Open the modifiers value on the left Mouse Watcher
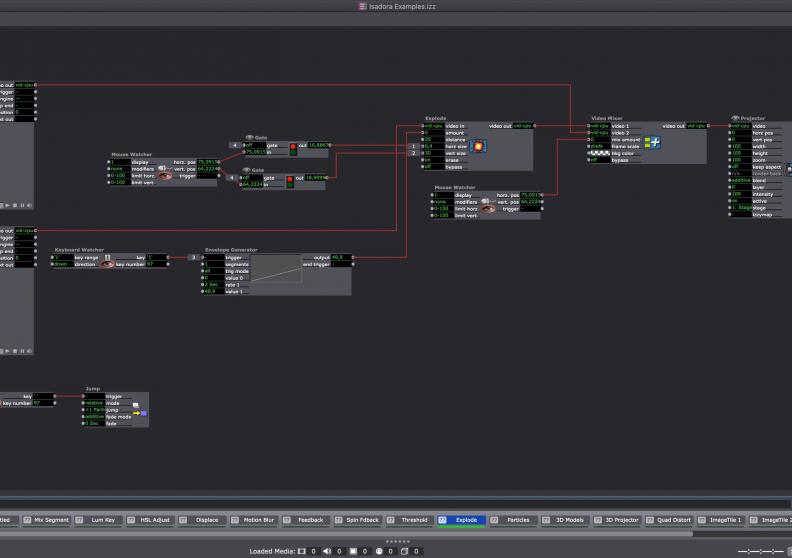792x558 pixels. [x=120, y=169]
